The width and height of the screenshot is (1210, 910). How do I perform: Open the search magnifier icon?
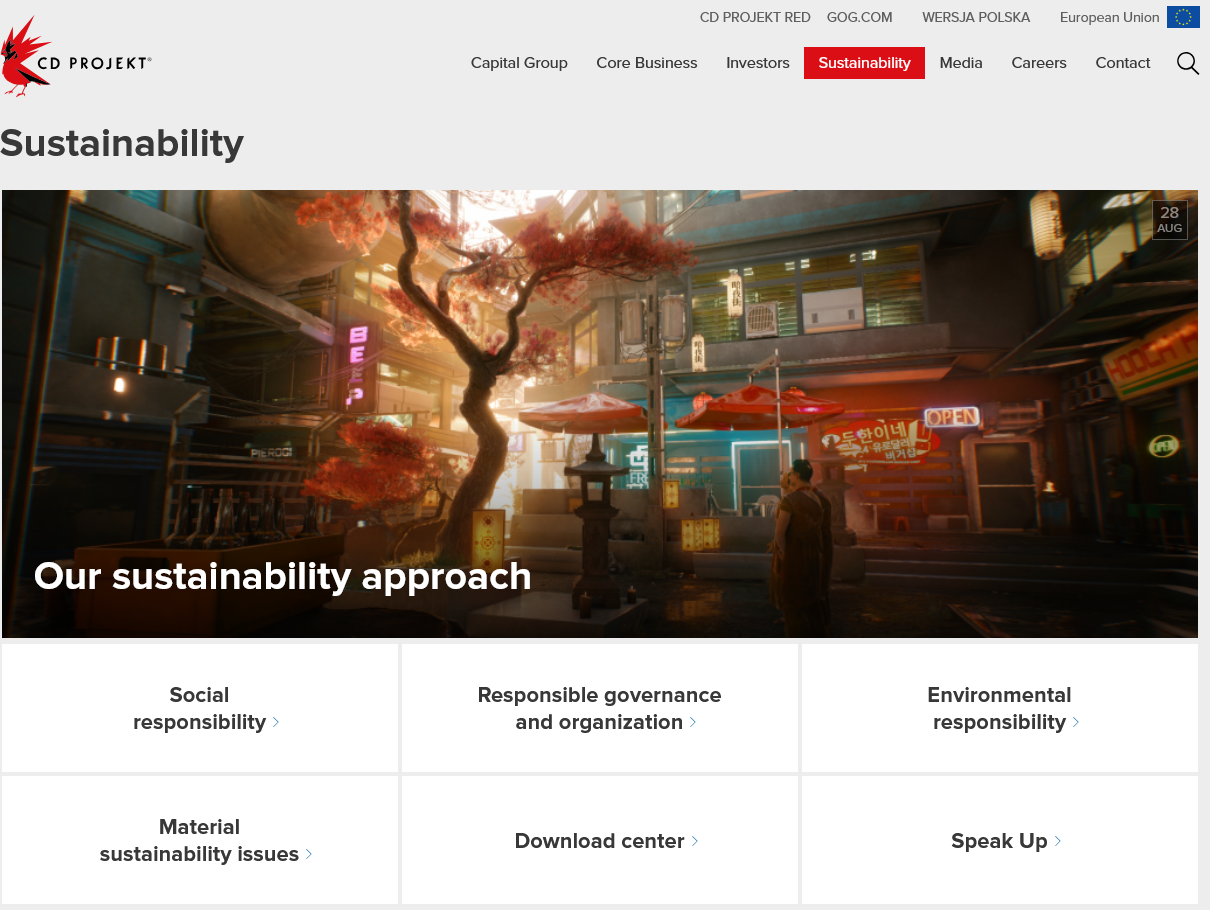(1187, 63)
